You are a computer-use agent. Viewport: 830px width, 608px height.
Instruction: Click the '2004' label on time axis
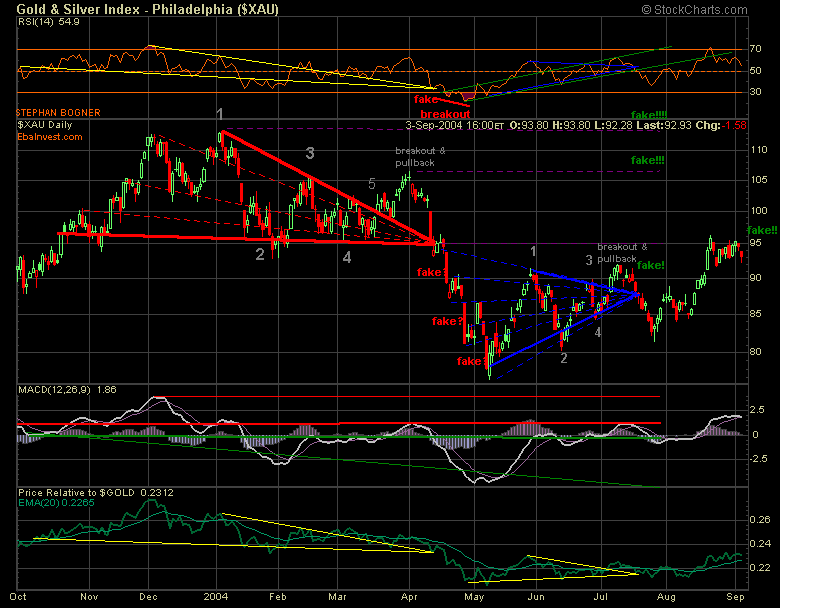[216, 597]
